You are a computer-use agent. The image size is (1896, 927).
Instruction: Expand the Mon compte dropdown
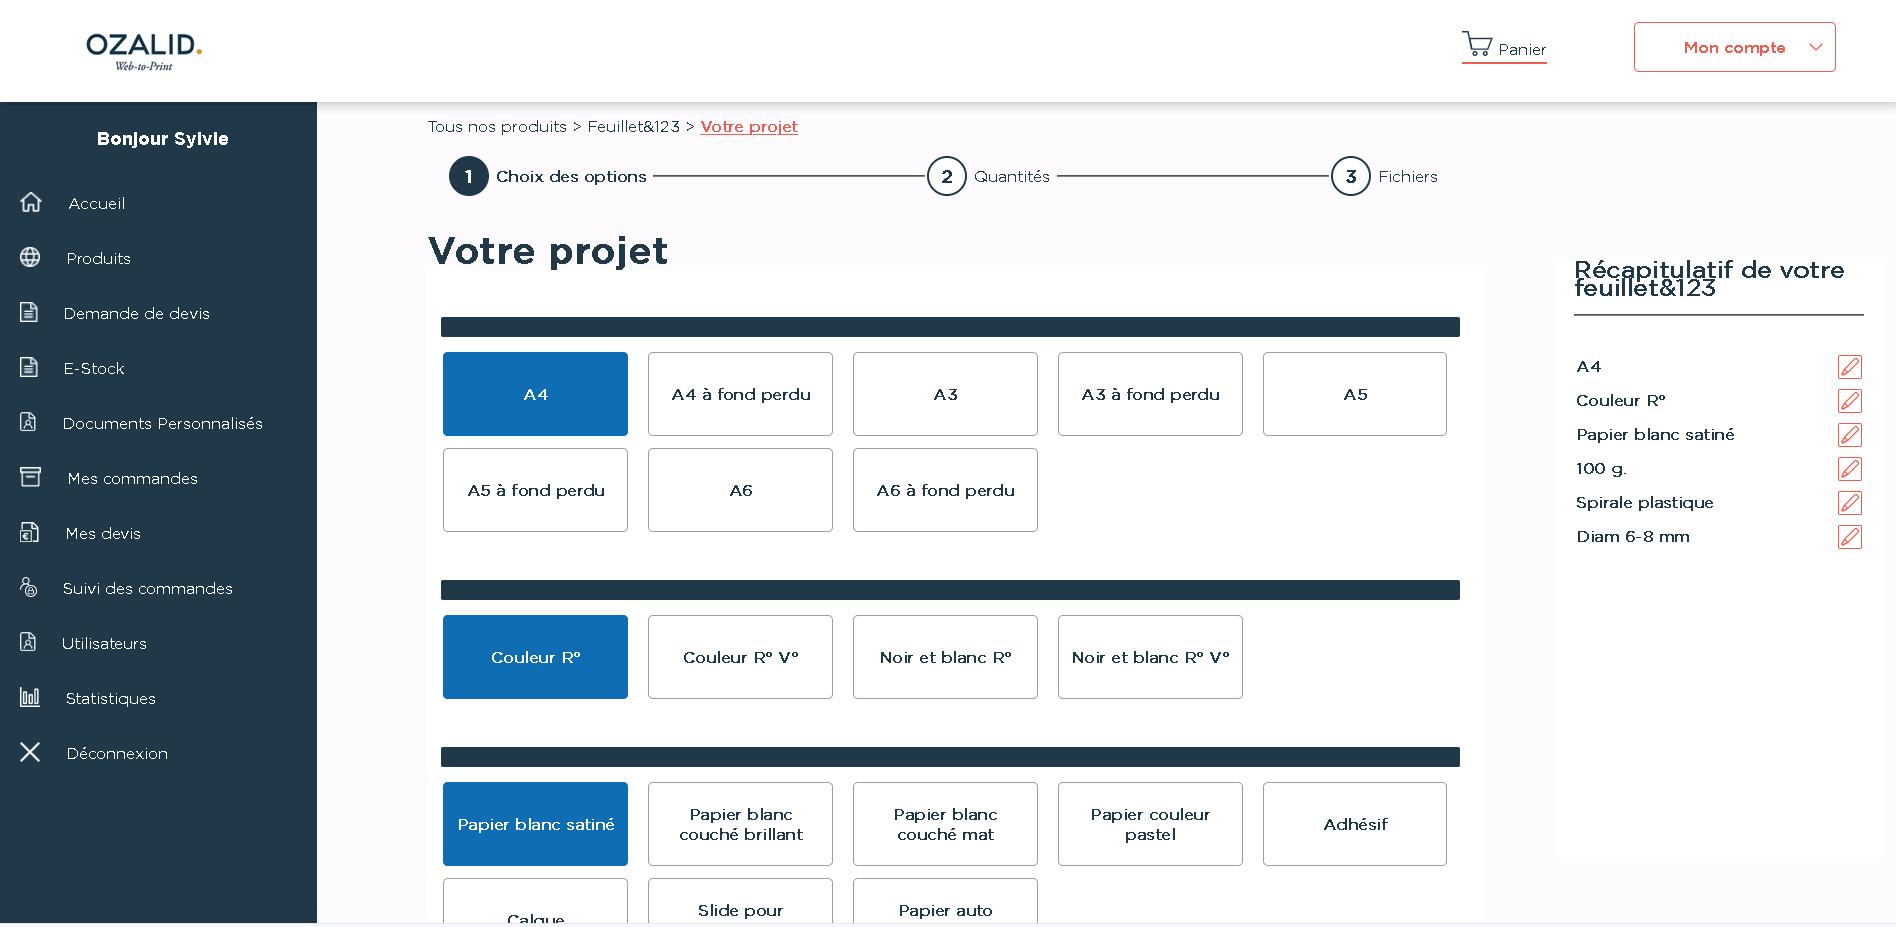1734,47
